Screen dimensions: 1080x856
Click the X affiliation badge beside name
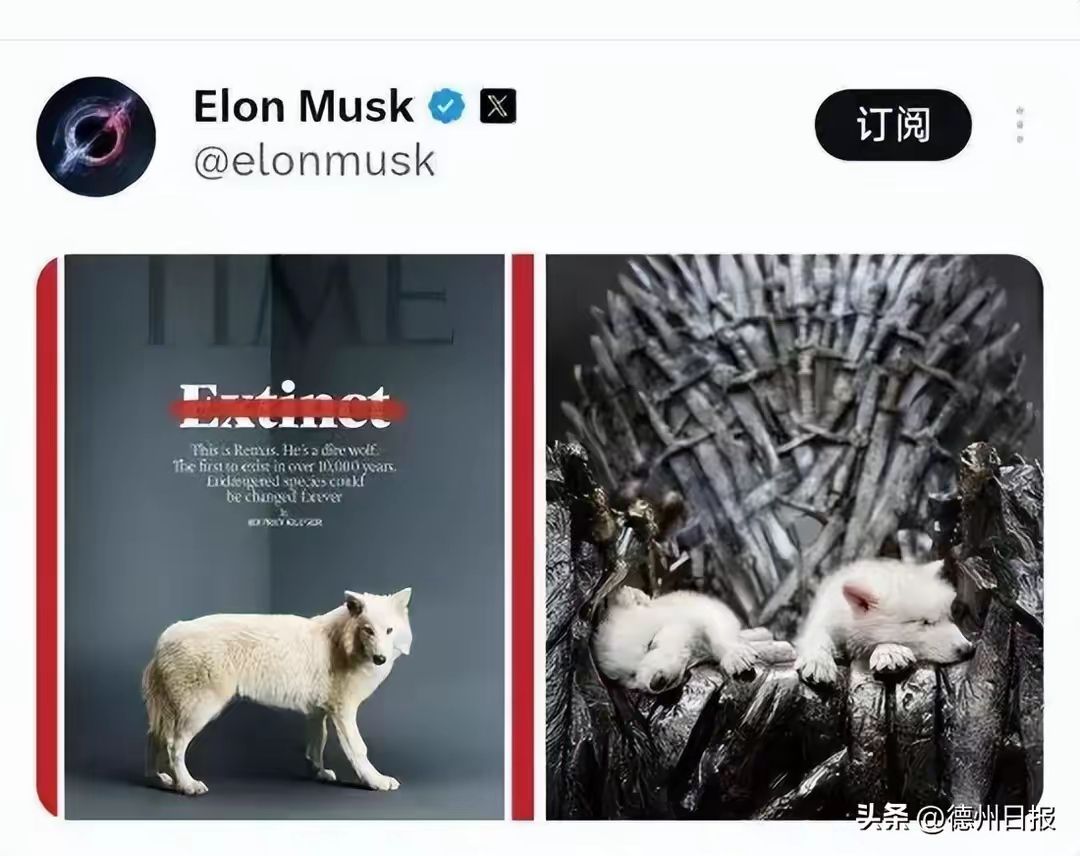click(x=497, y=106)
